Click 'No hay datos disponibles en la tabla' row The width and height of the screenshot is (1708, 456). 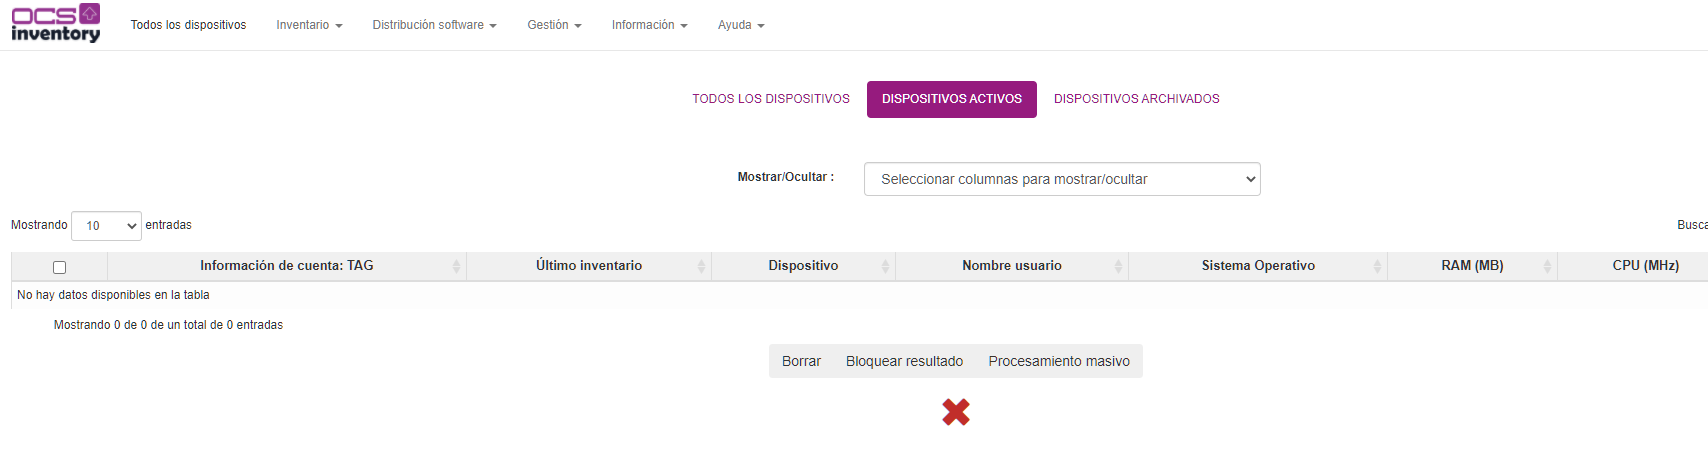click(859, 295)
